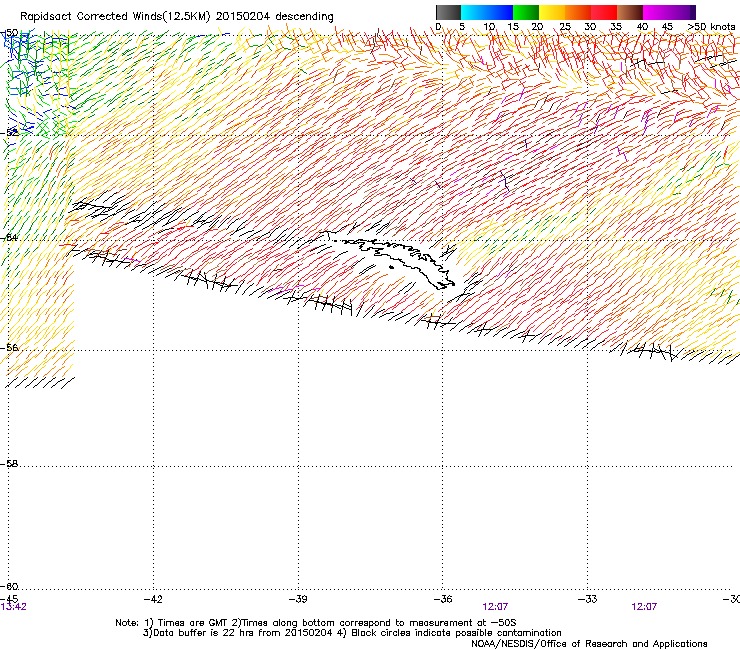Click the -42 longitude axis label
The image size is (740, 650).
153,599
